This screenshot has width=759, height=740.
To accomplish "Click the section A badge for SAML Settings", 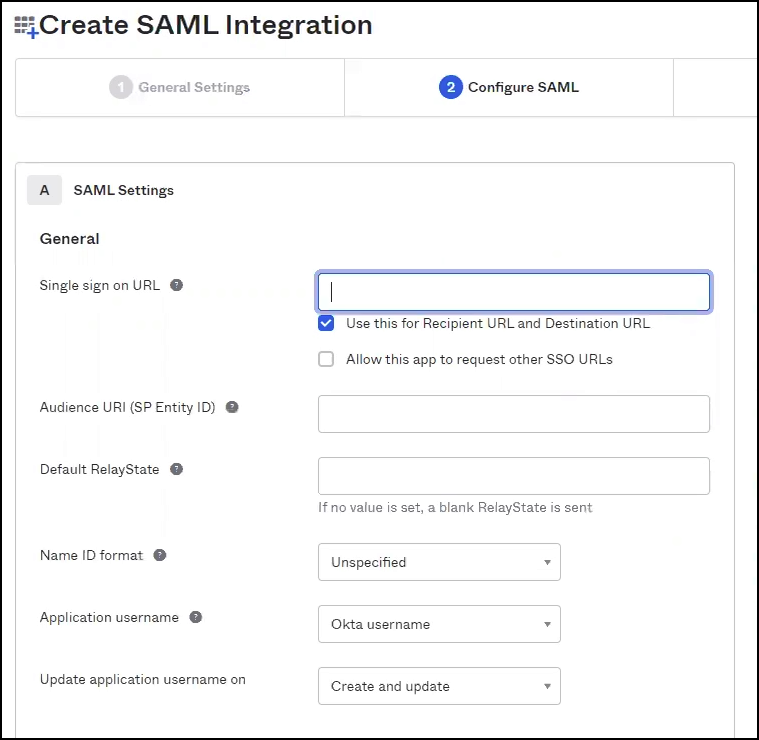I will pyautogui.click(x=44, y=190).
